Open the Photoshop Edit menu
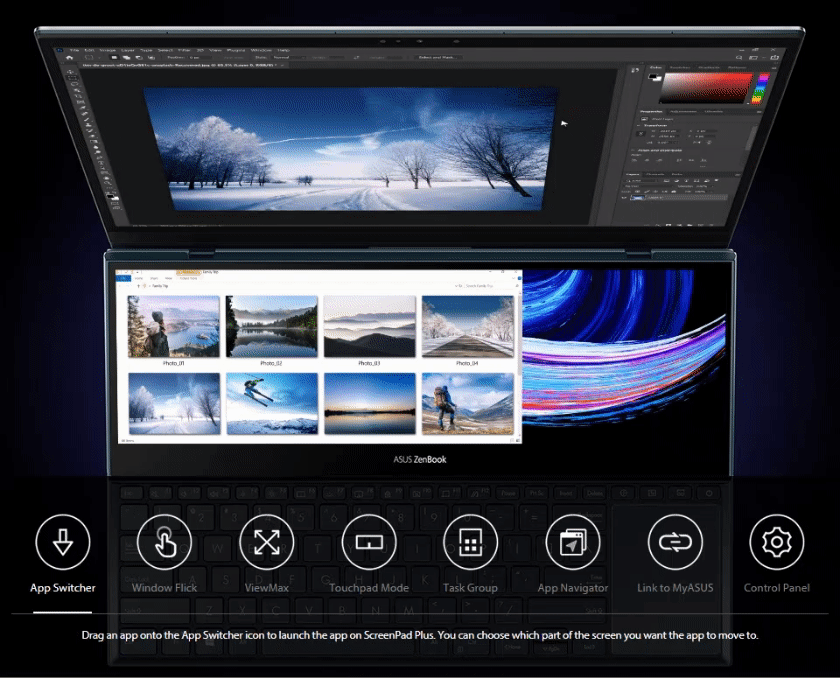840x678 pixels. click(88, 50)
